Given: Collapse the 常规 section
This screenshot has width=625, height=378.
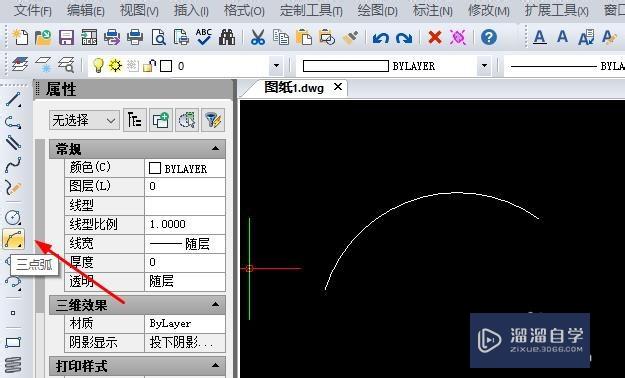Looking at the screenshot, I should coord(215,149).
